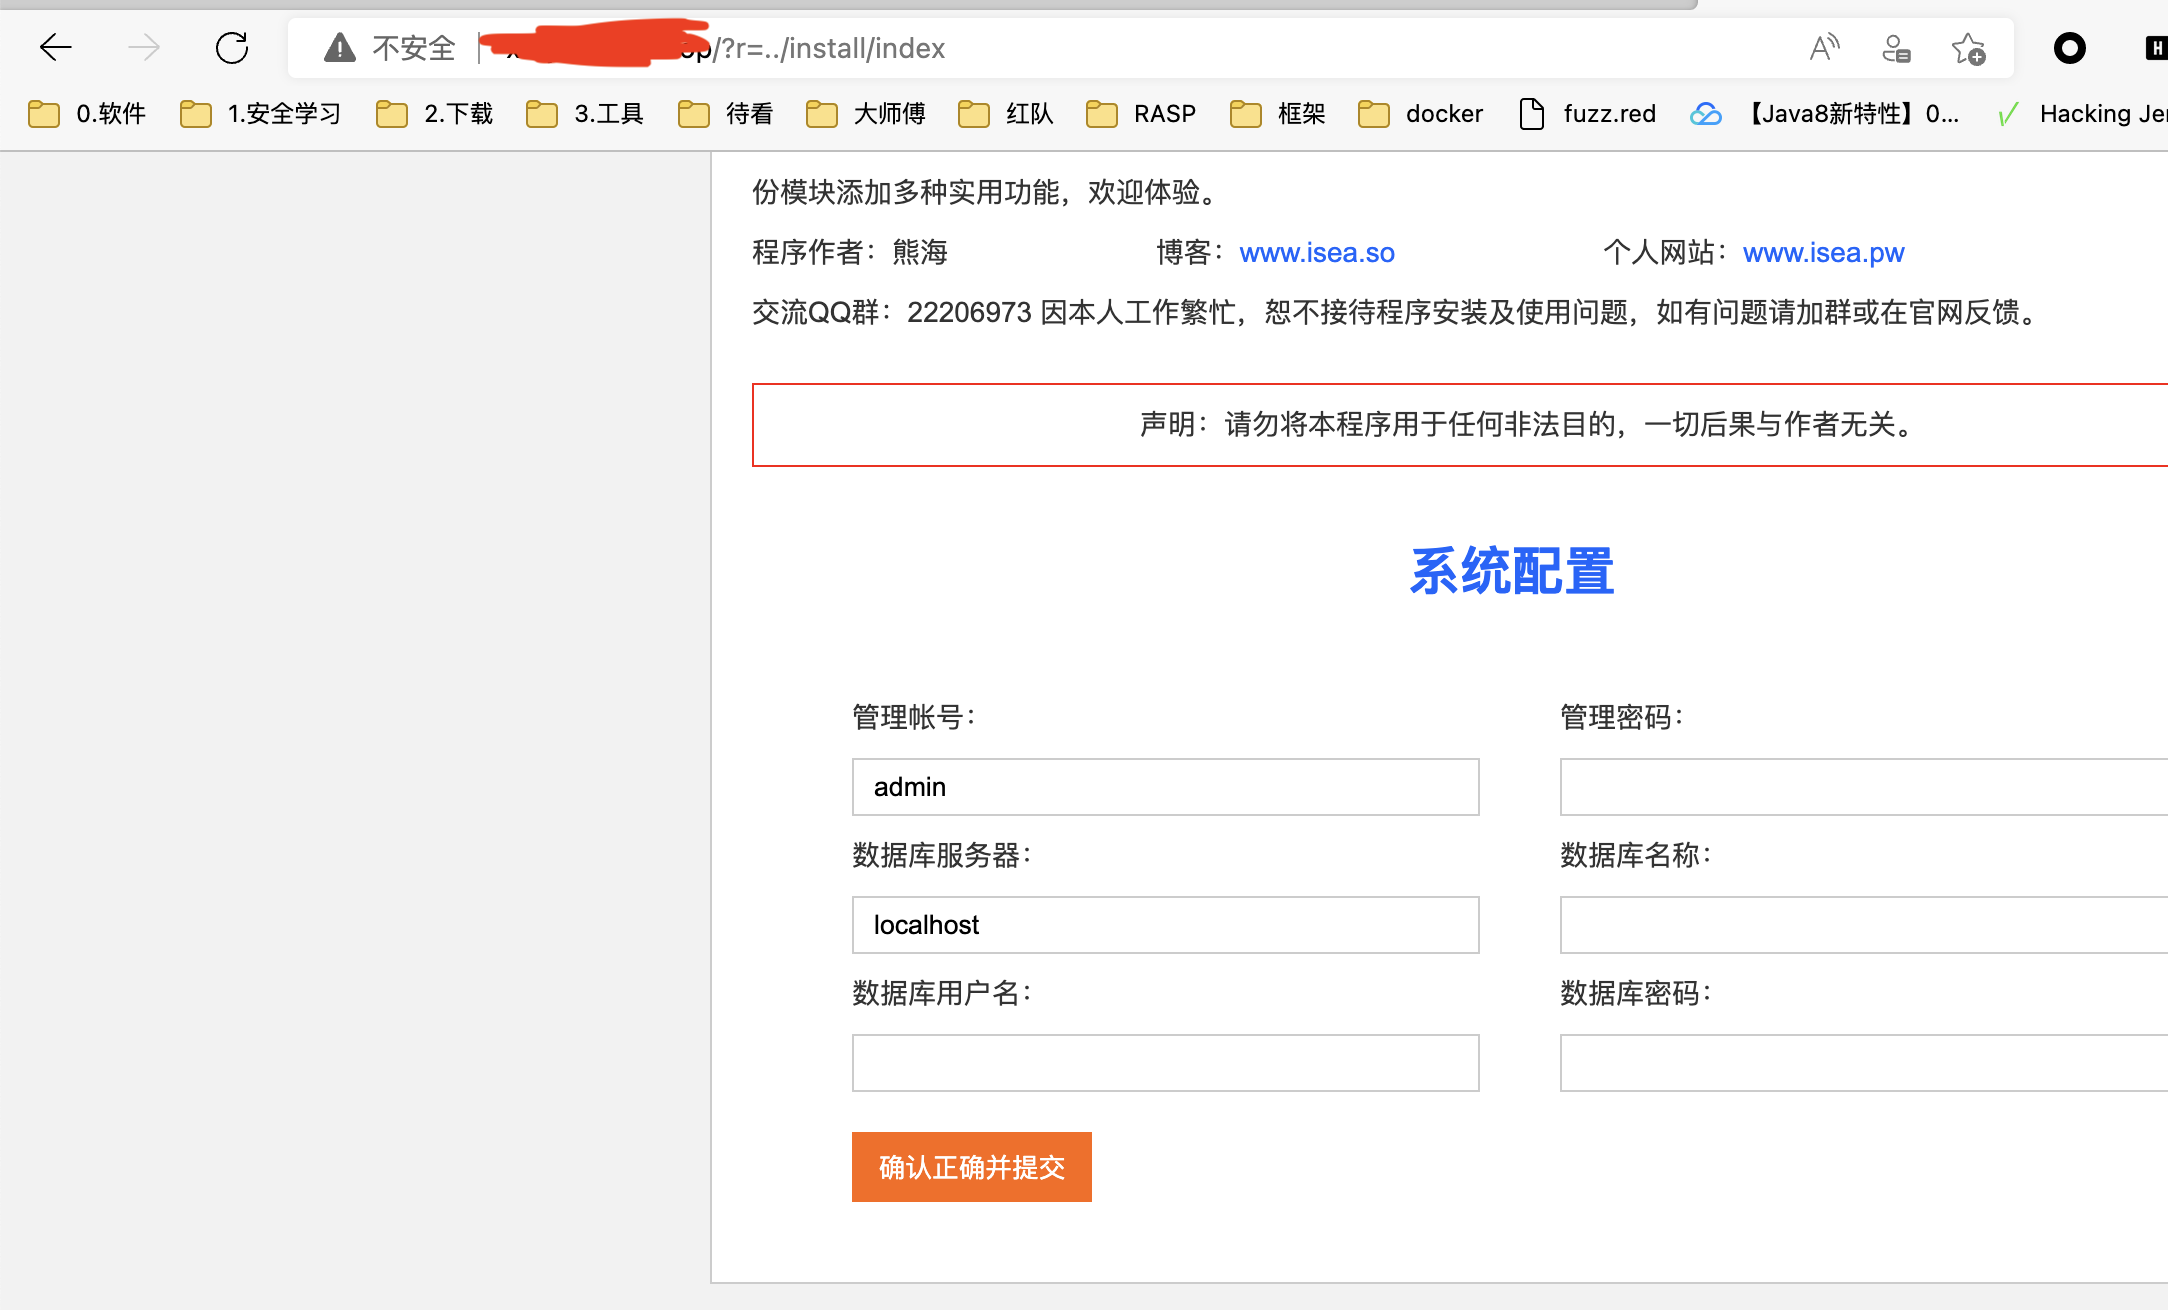Viewport: 2168px width, 1310px height.
Task: Open the www.isea.pw personal site link
Action: [1823, 252]
